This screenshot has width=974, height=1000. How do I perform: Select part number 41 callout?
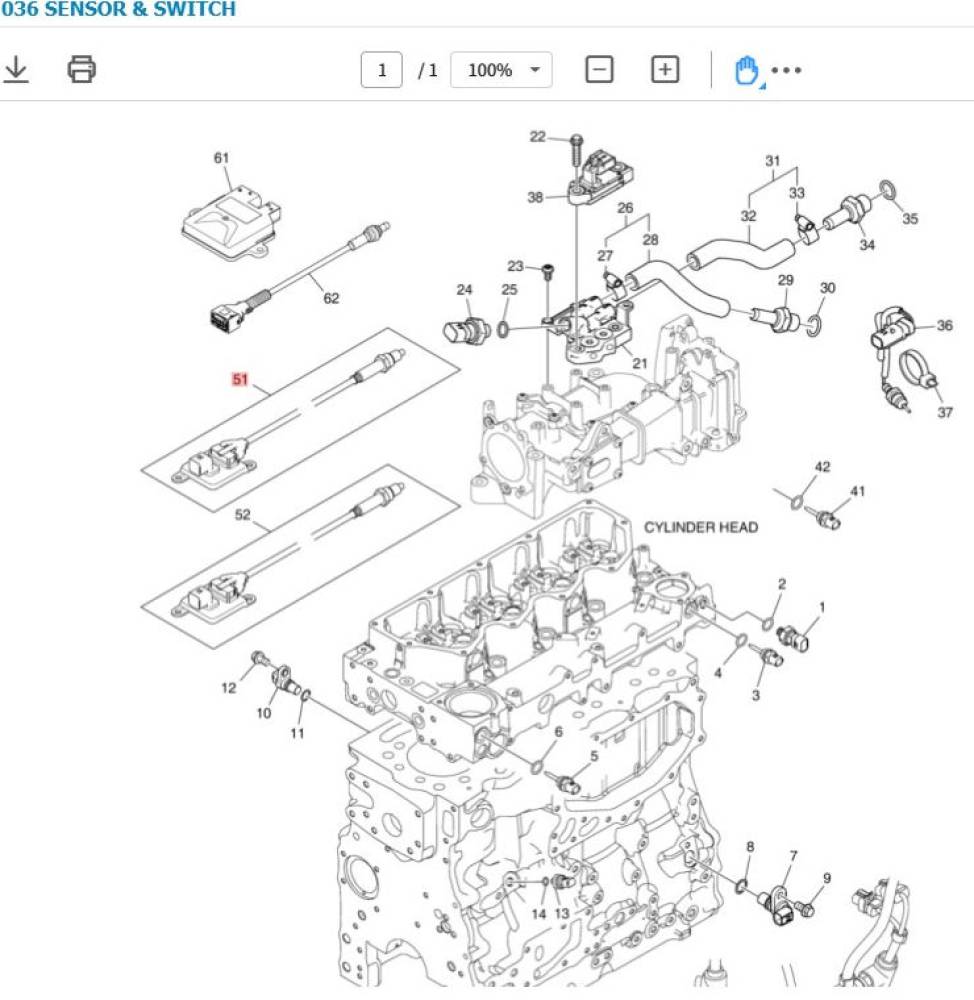pos(857,491)
